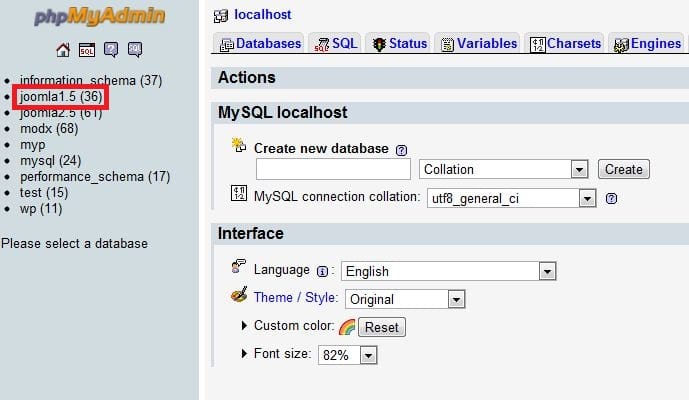Open the Theme / Style link
The height and width of the screenshot is (400, 689).
[296, 298]
